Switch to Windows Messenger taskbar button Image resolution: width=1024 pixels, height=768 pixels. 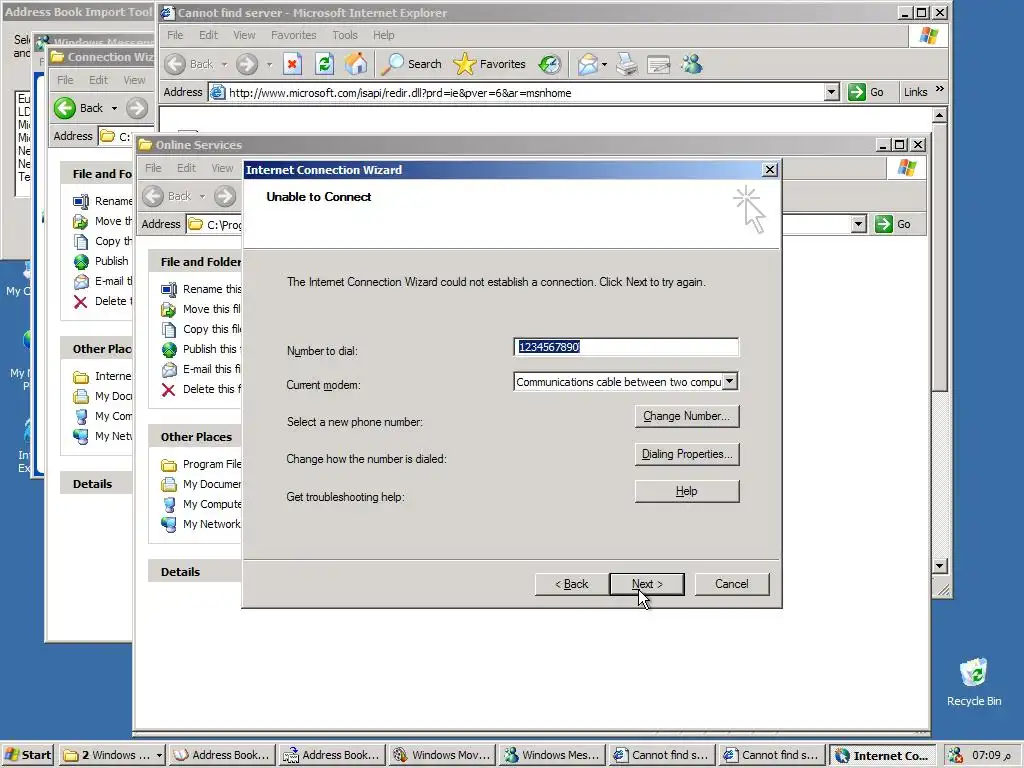coord(552,756)
